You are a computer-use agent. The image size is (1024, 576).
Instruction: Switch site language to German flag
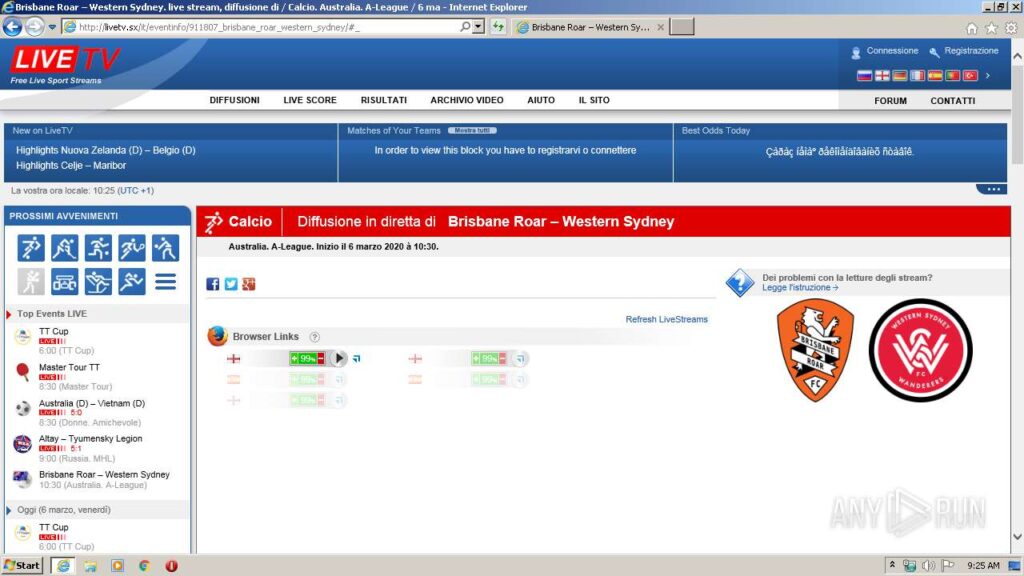coord(900,76)
